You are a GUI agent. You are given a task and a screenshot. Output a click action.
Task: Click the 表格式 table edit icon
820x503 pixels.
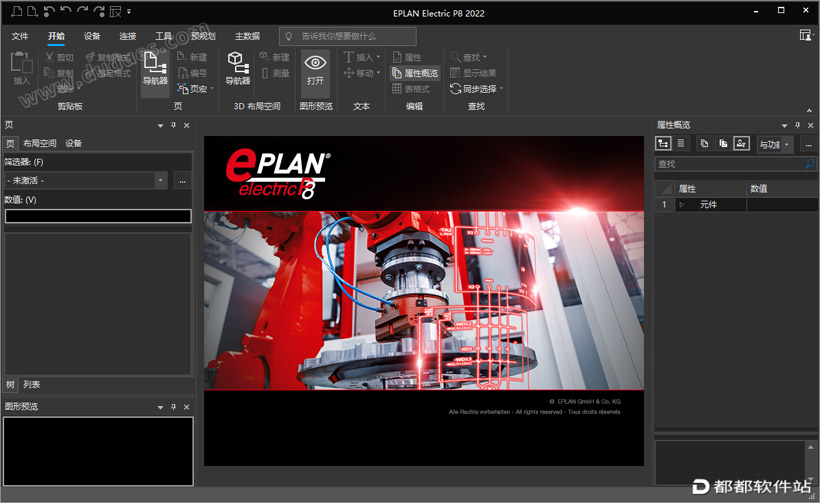397,88
